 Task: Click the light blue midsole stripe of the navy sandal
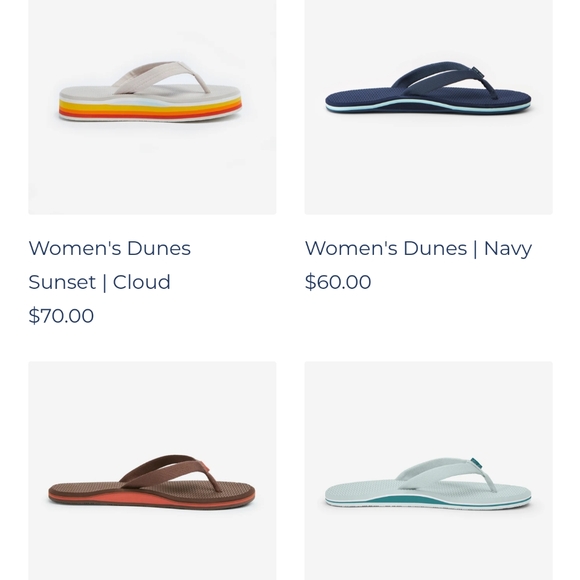(425, 105)
